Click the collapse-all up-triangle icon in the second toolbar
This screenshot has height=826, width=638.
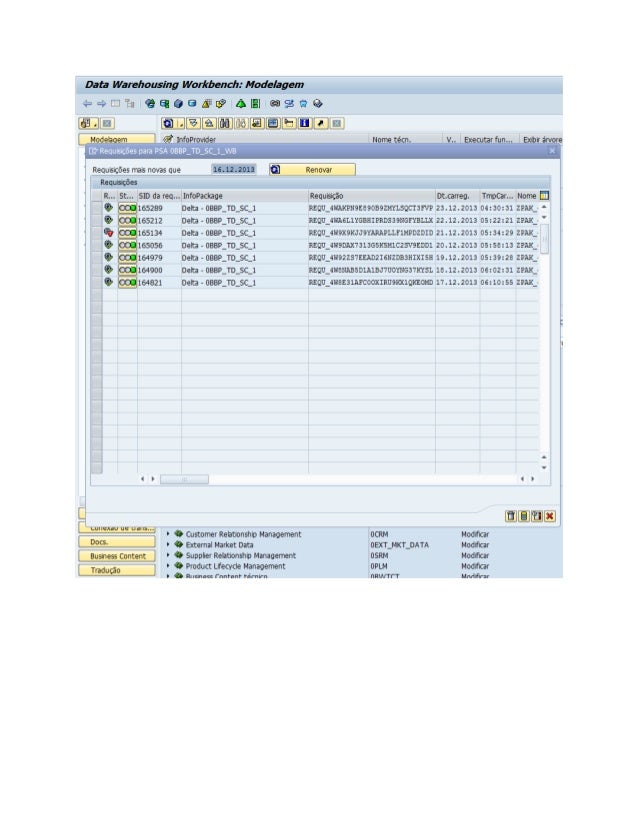[209, 123]
